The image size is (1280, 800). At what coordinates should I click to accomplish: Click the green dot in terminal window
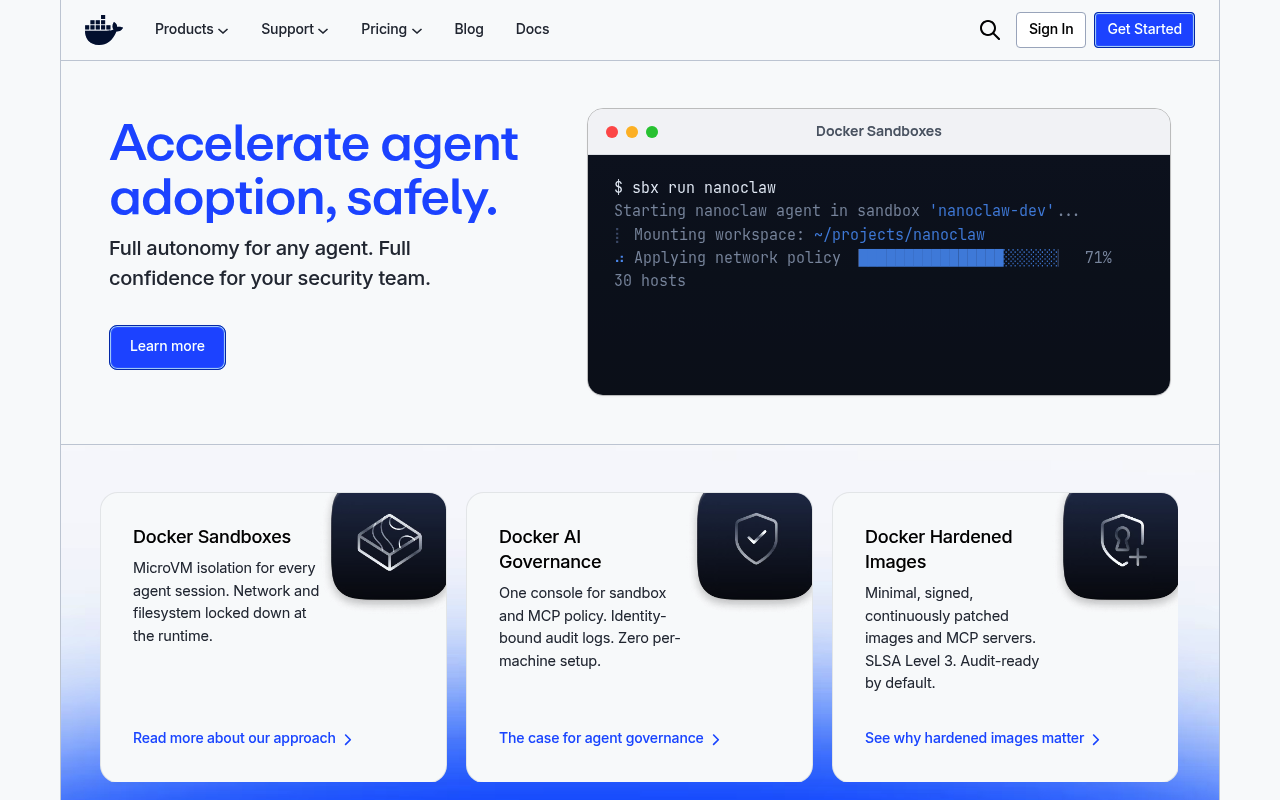click(652, 132)
